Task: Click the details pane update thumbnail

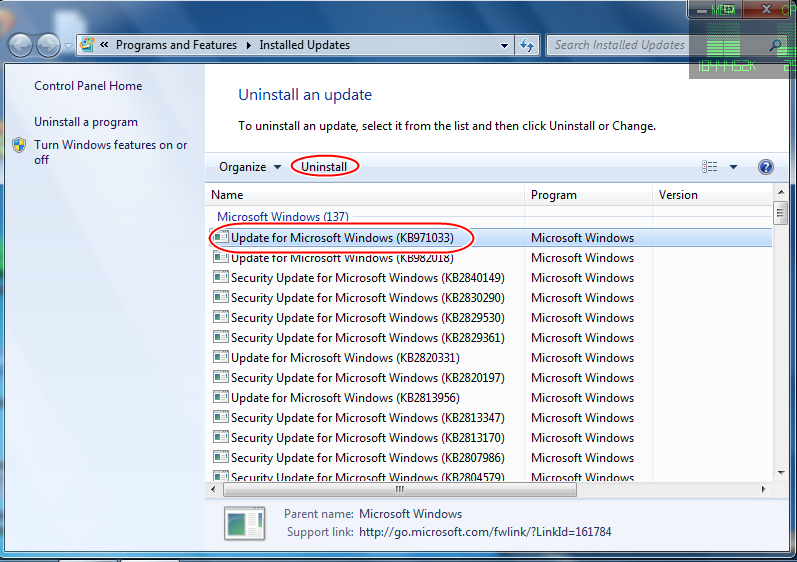Action: coord(244,523)
